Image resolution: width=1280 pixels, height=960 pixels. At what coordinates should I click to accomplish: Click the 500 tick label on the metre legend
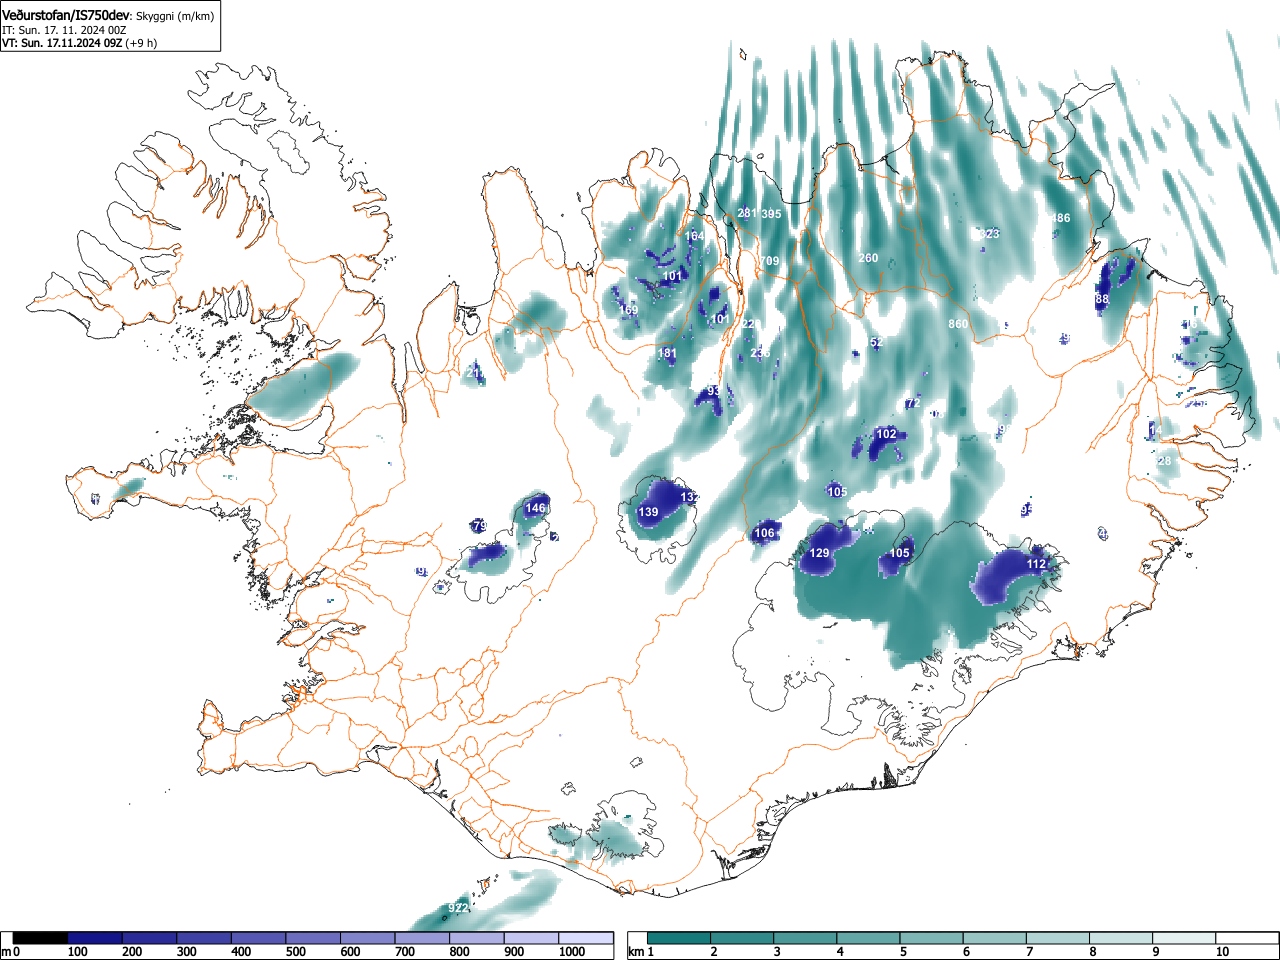tap(295, 952)
